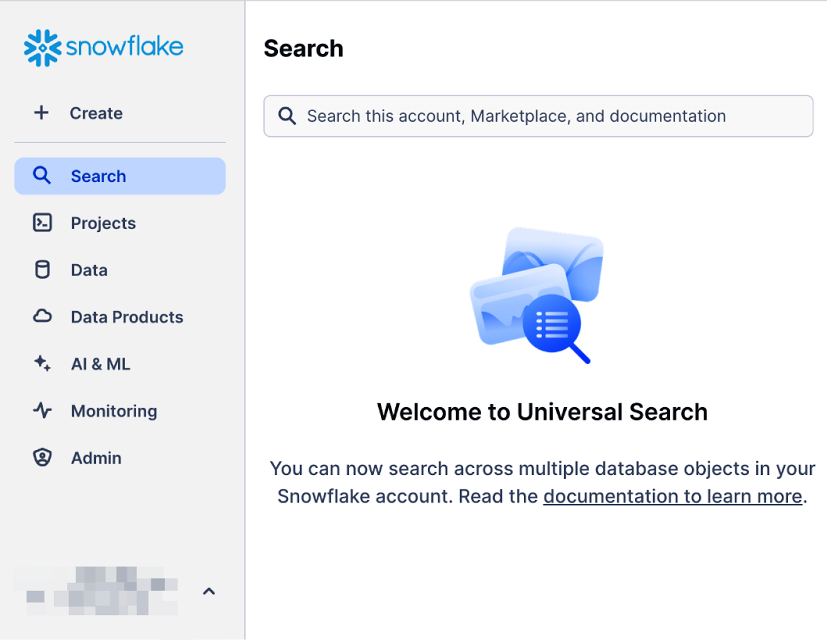Screen dimensions: 827x640
Task: Click the Admin shield icon
Action: pos(42,458)
